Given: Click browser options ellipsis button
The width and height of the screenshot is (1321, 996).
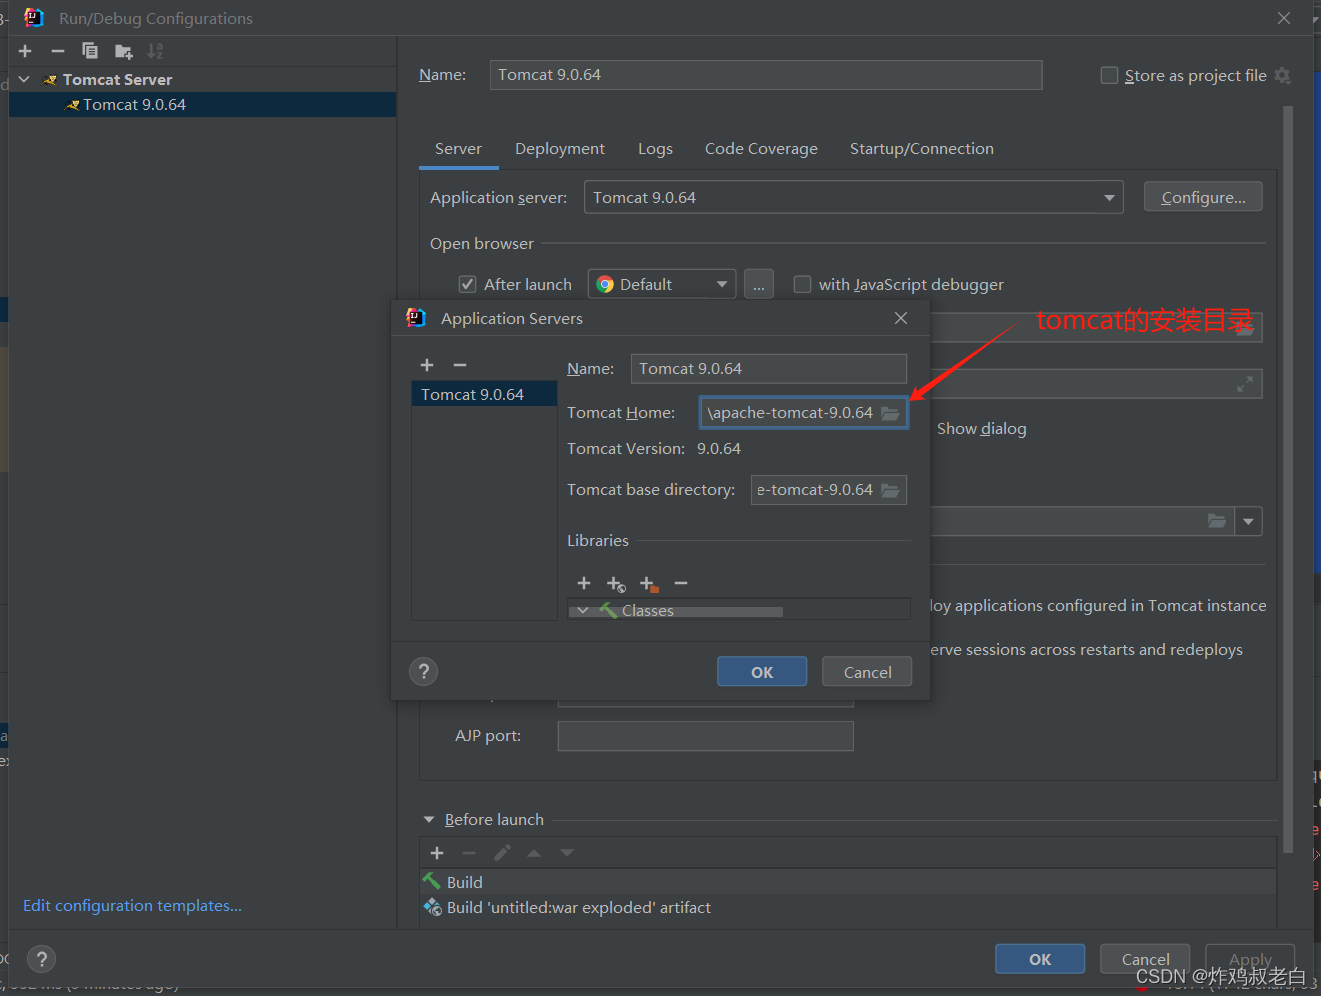Looking at the screenshot, I should (x=759, y=285).
